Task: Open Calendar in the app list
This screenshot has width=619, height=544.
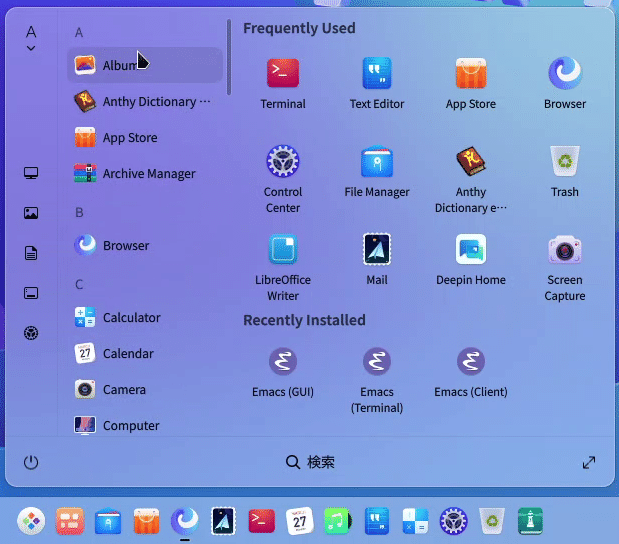Action: coord(145,353)
